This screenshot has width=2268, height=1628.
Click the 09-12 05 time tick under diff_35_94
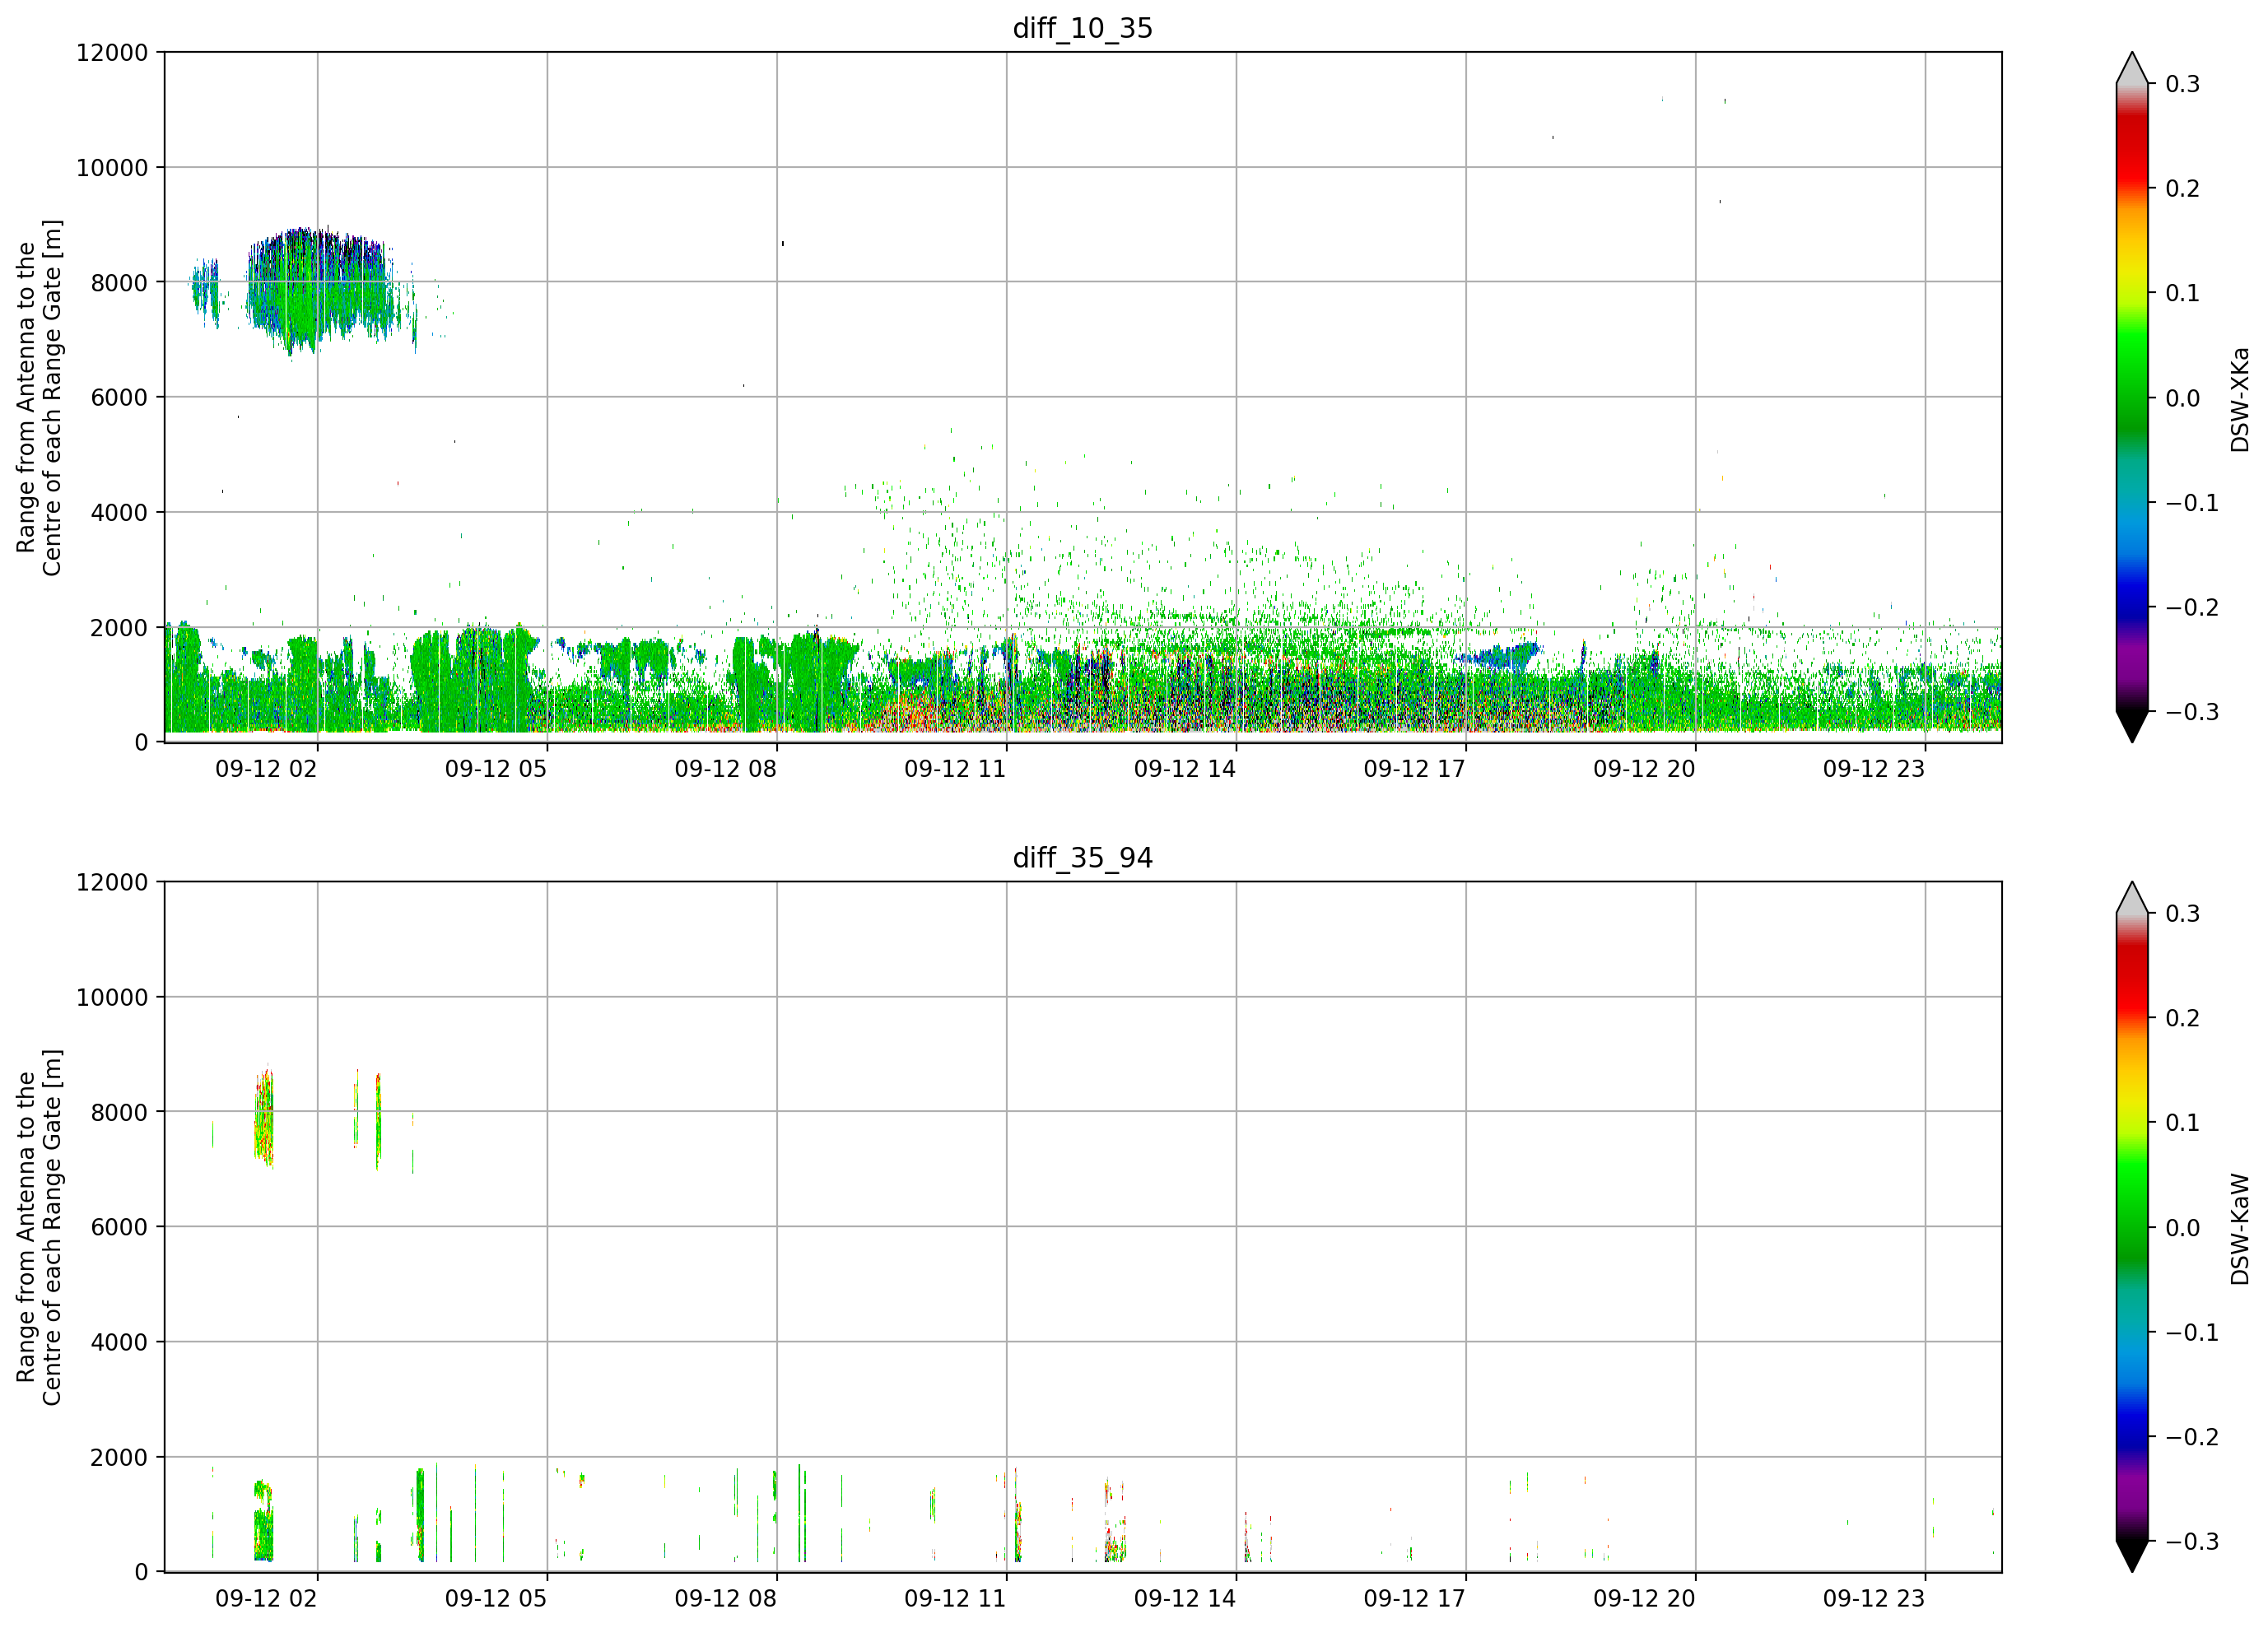(x=496, y=1599)
